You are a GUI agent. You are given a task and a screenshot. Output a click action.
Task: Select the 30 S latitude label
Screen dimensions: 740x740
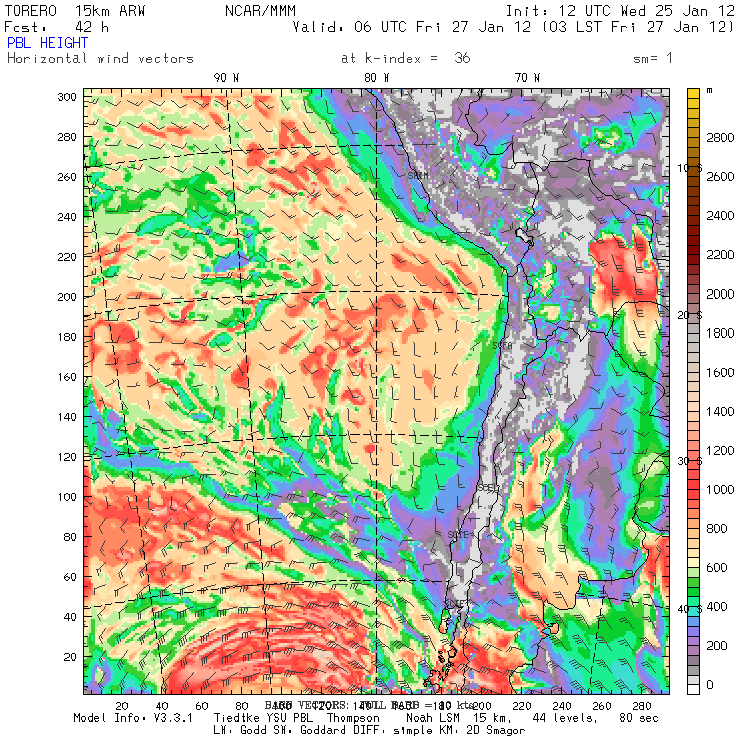(x=690, y=461)
